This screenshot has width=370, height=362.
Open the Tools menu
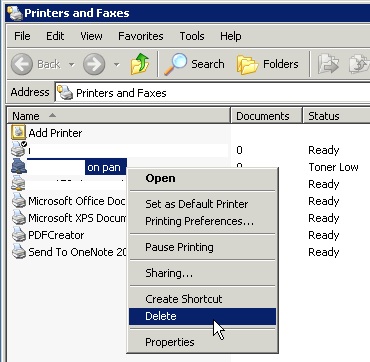click(x=192, y=36)
